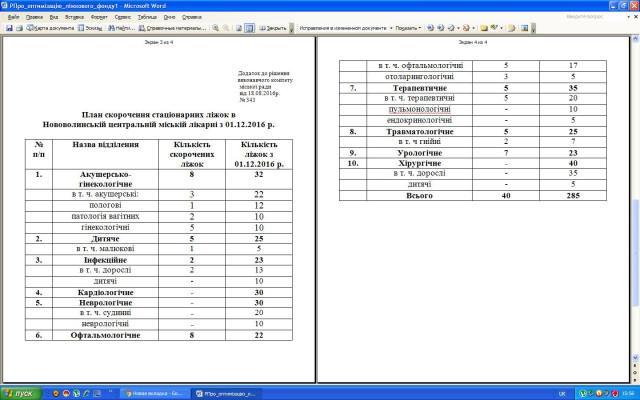Click the Print icon in the toolbar
The width and height of the screenshot is (640, 400).
[18, 28]
